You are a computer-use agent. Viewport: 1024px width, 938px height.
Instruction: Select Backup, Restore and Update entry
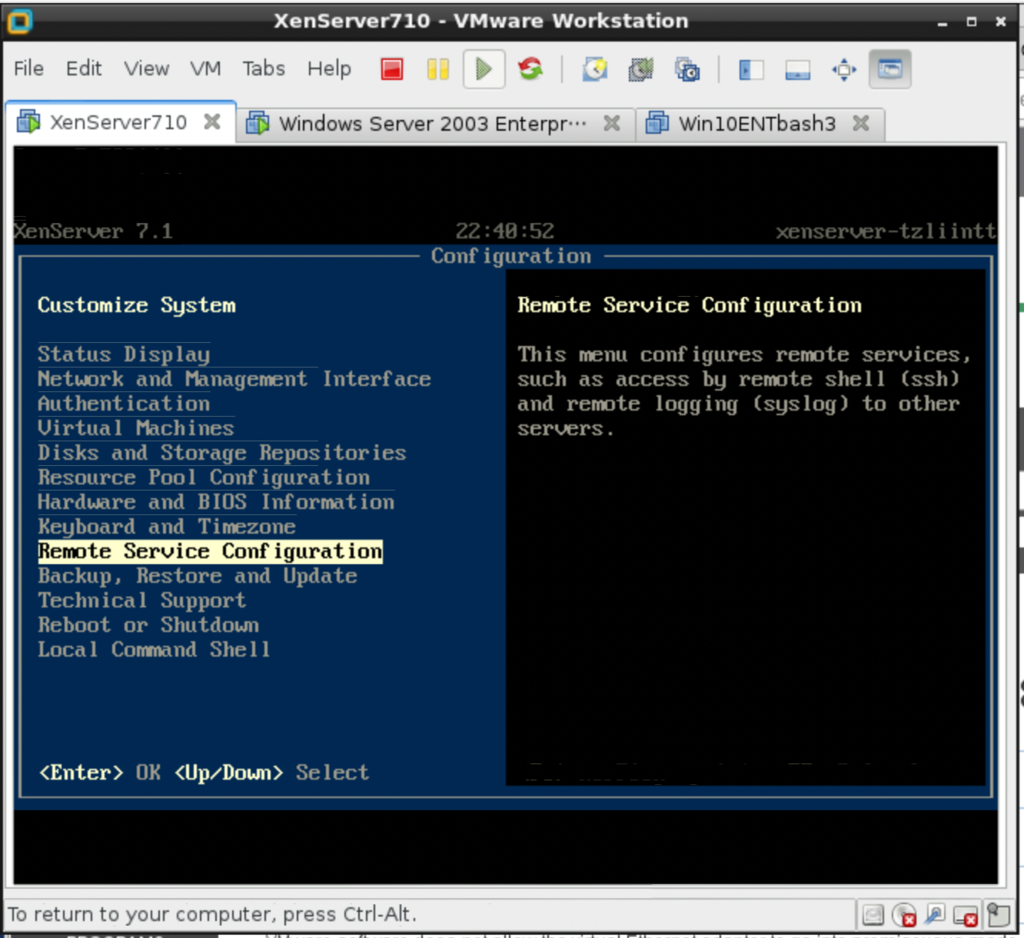(x=197, y=576)
